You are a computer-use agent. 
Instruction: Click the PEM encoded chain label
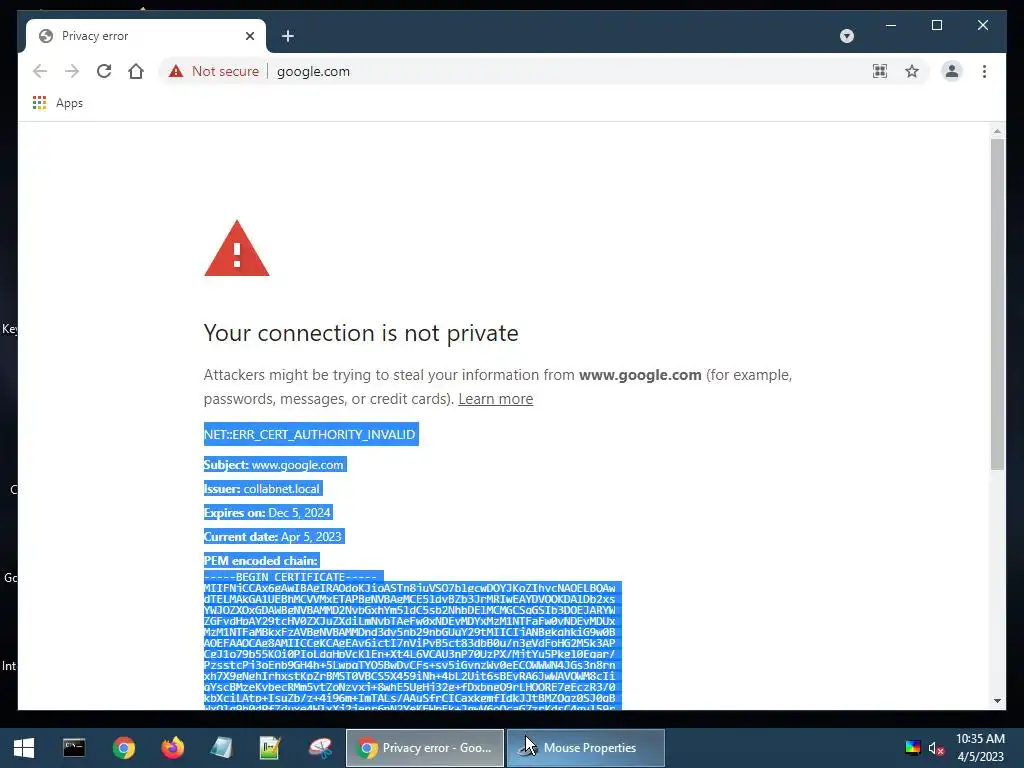pos(261,560)
